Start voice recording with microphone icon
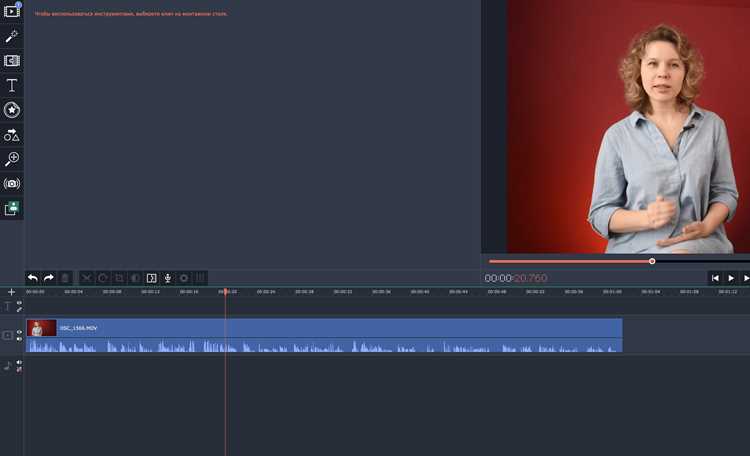This screenshot has height=456, width=750. point(168,278)
